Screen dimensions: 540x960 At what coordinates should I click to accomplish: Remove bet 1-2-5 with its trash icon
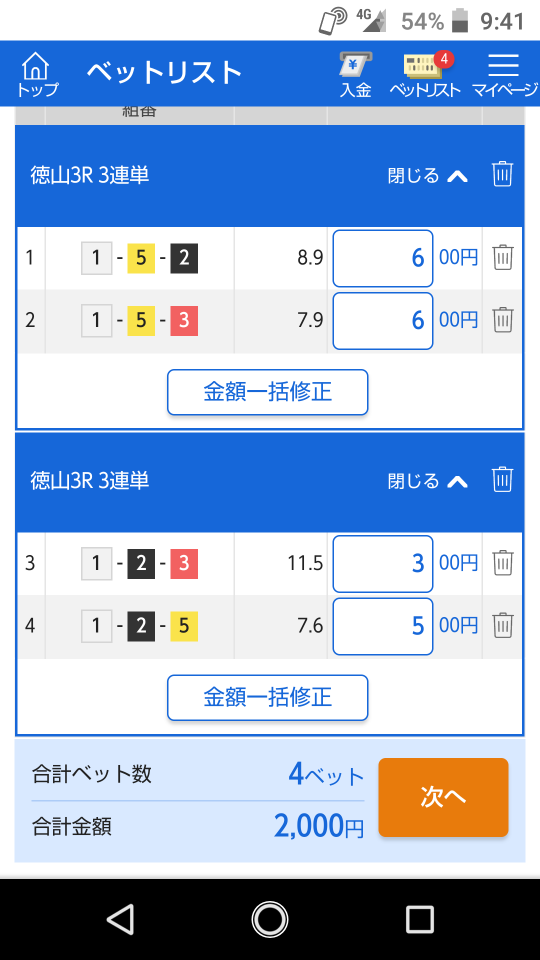(503, 625)
